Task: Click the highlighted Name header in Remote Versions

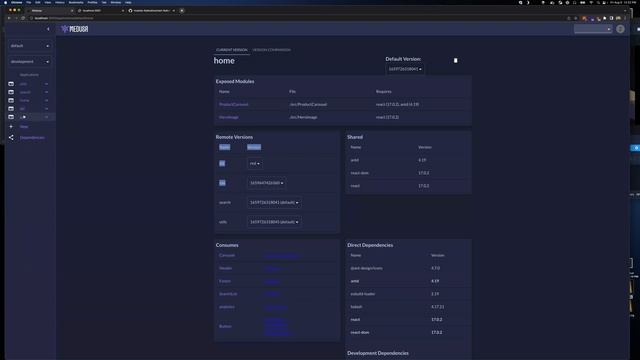Action: tap(224, 147)
